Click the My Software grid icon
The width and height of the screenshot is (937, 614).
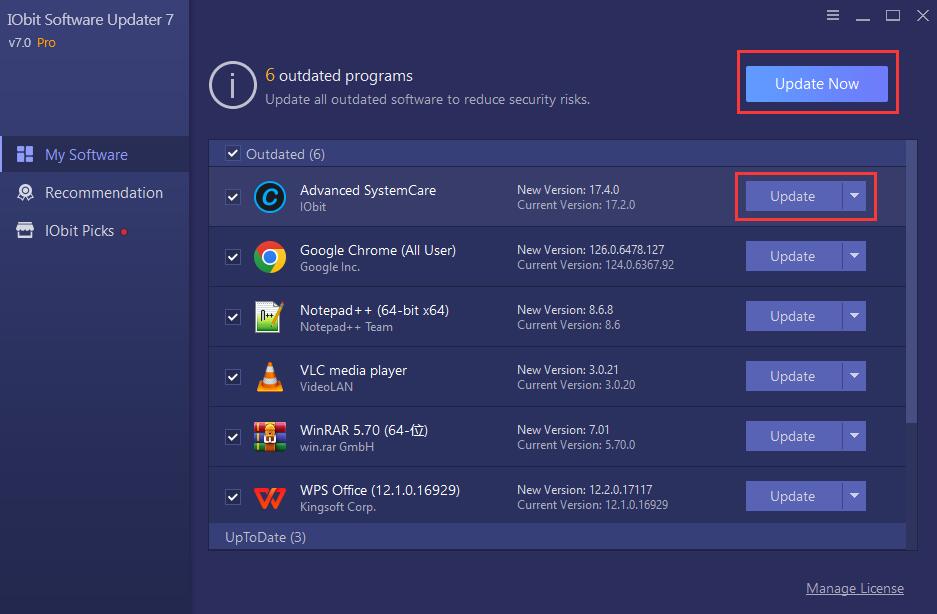click(x=25, y=154)
